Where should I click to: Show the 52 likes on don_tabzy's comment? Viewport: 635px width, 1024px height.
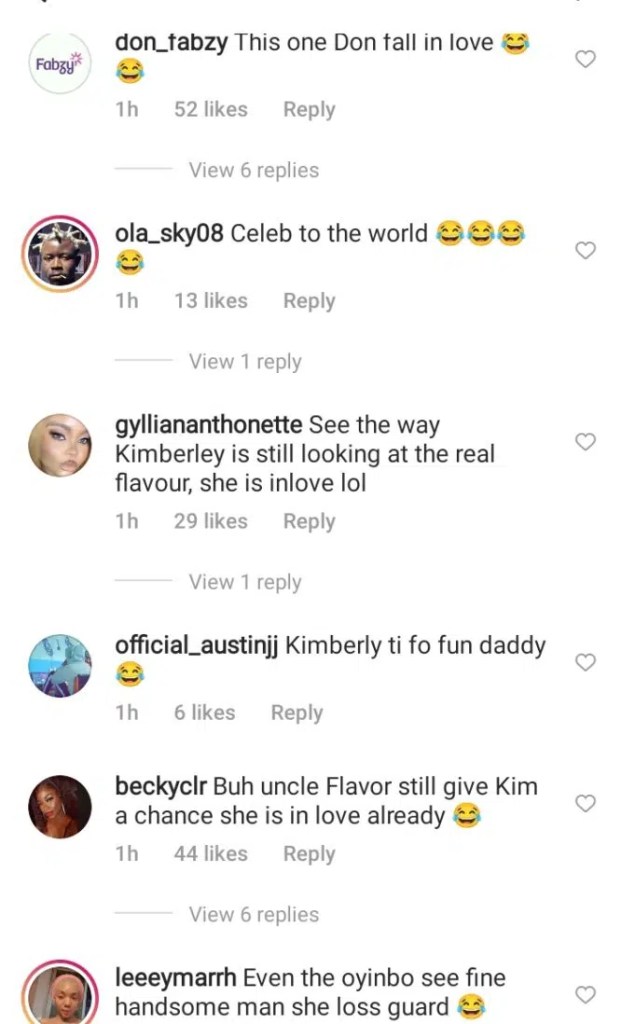210,110
